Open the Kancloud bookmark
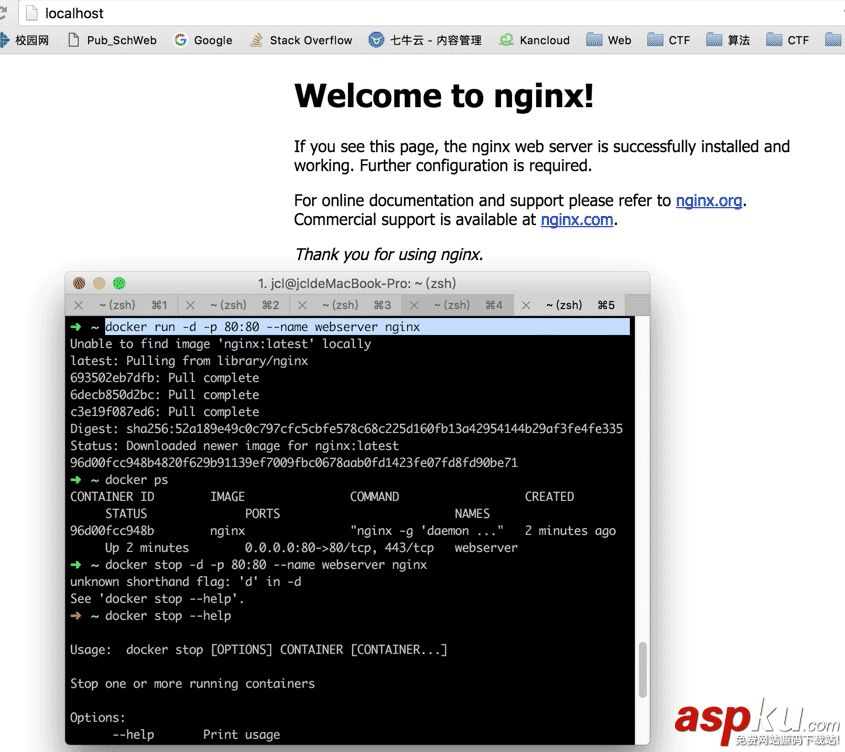 coord(535,40)
